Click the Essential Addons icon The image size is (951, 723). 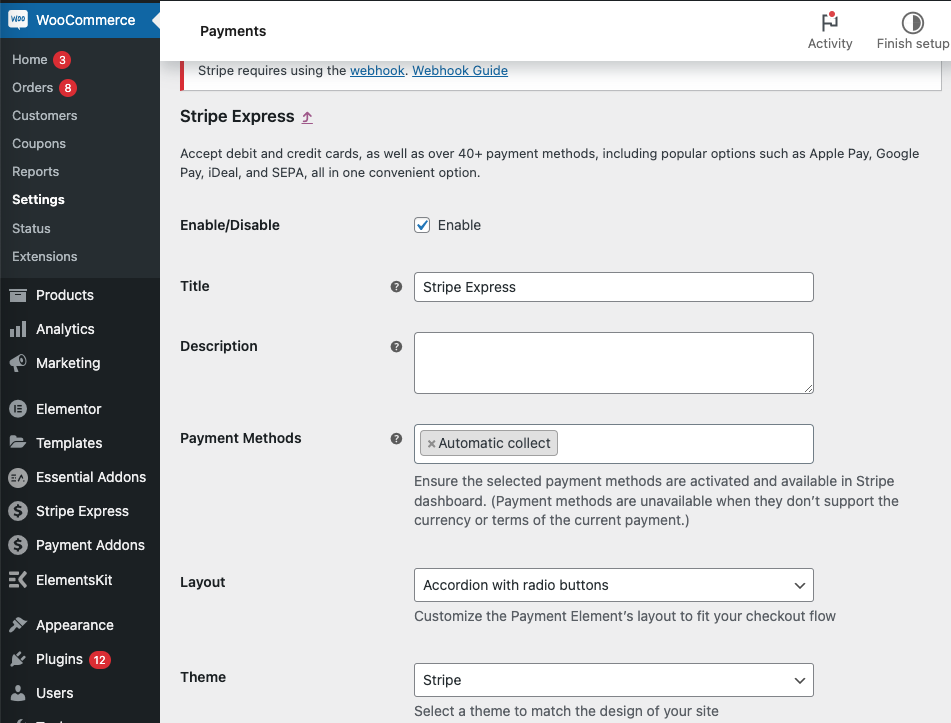point(18,477)
